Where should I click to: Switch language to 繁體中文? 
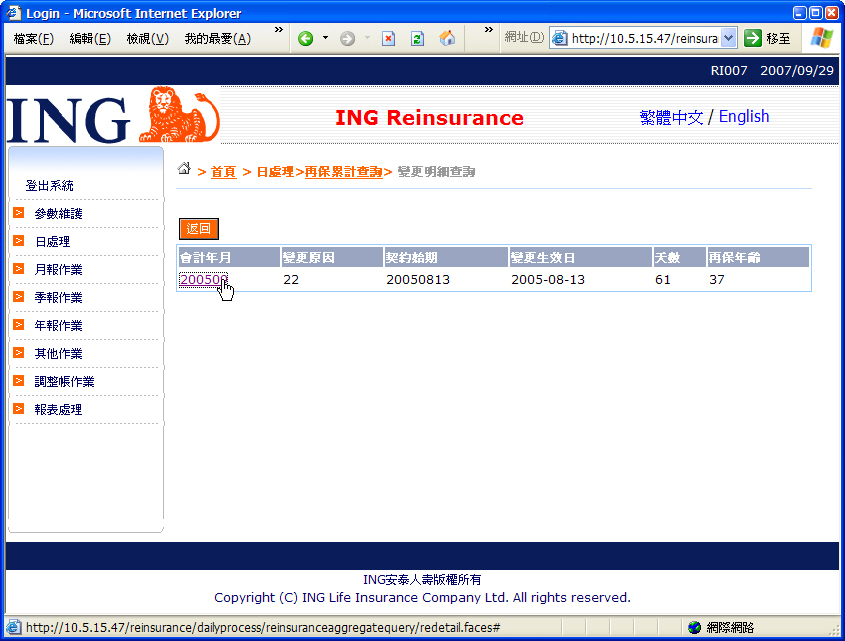[671, 117]
